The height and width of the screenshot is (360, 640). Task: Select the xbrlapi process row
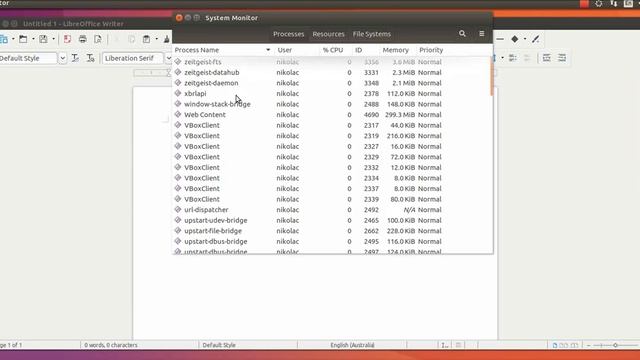pos(331,93)
